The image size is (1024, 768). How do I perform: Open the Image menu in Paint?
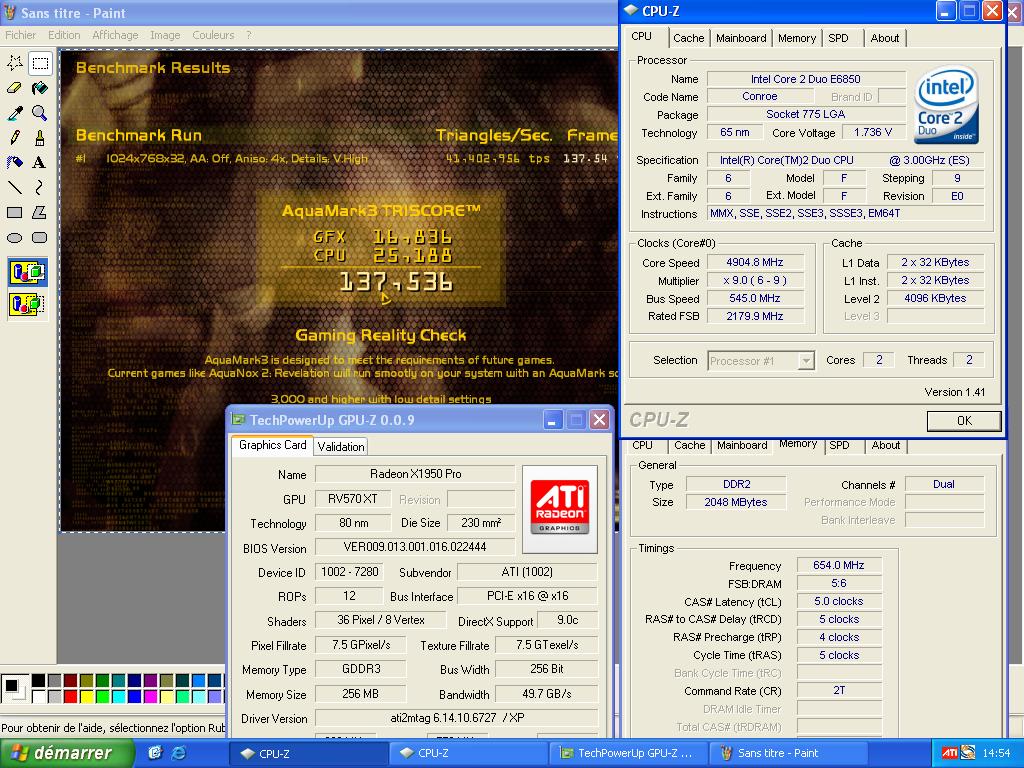(x=165, y=35)
